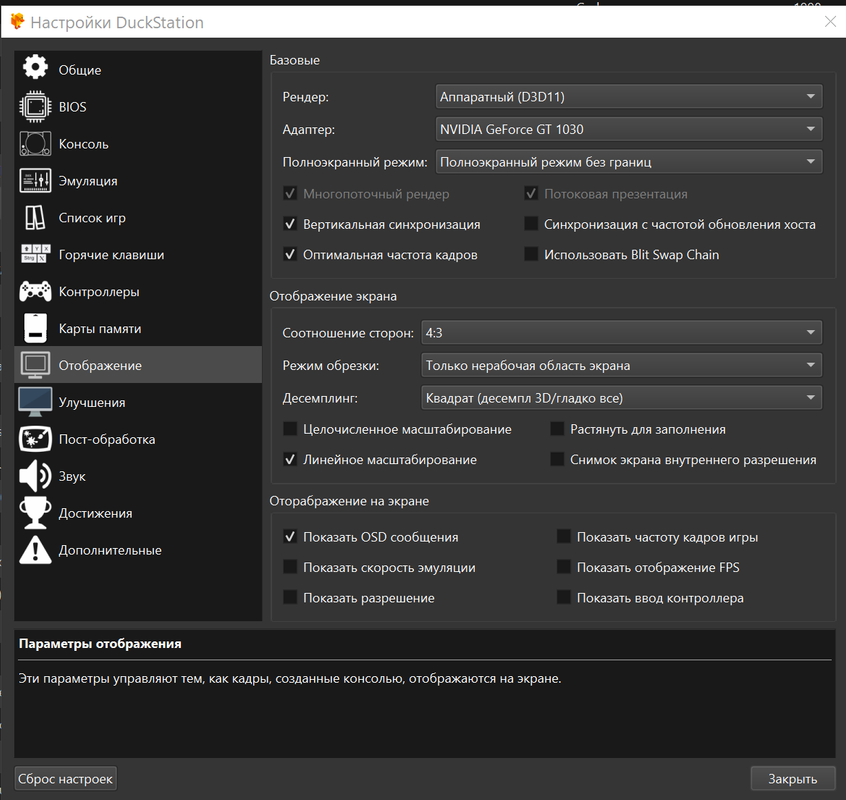
Task: Click the Параметры отображения help heading
Action: pyautogui.click(x=100, y=644)
